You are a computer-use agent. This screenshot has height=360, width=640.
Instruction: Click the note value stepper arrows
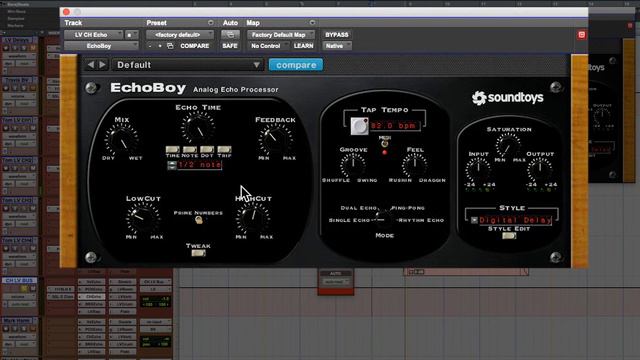[172, 165]
